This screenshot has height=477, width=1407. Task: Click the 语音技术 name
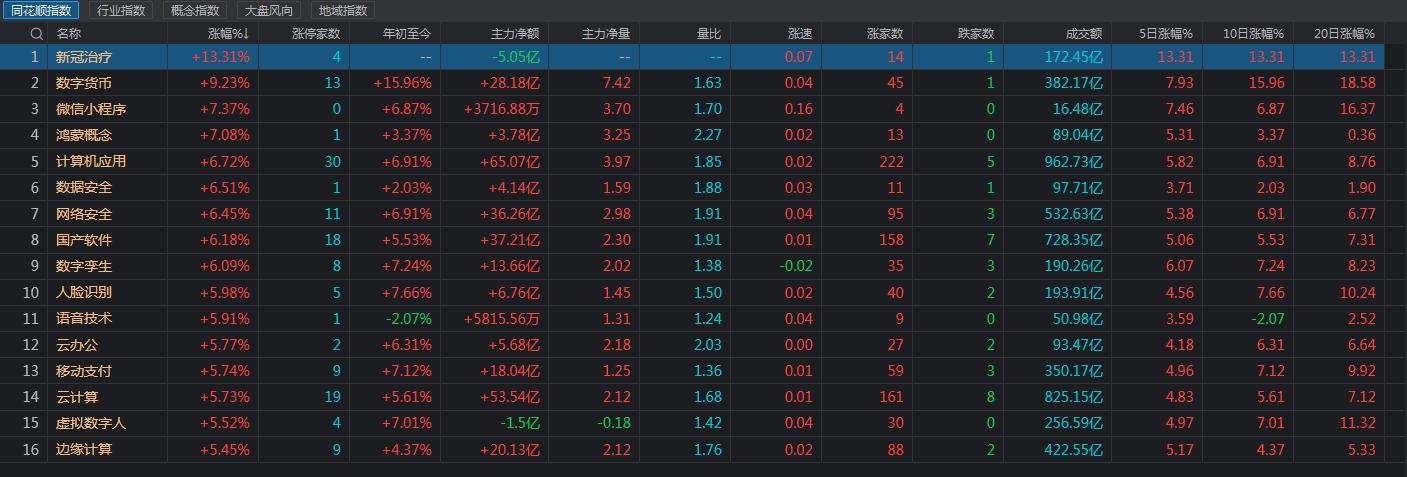(84, 318)
